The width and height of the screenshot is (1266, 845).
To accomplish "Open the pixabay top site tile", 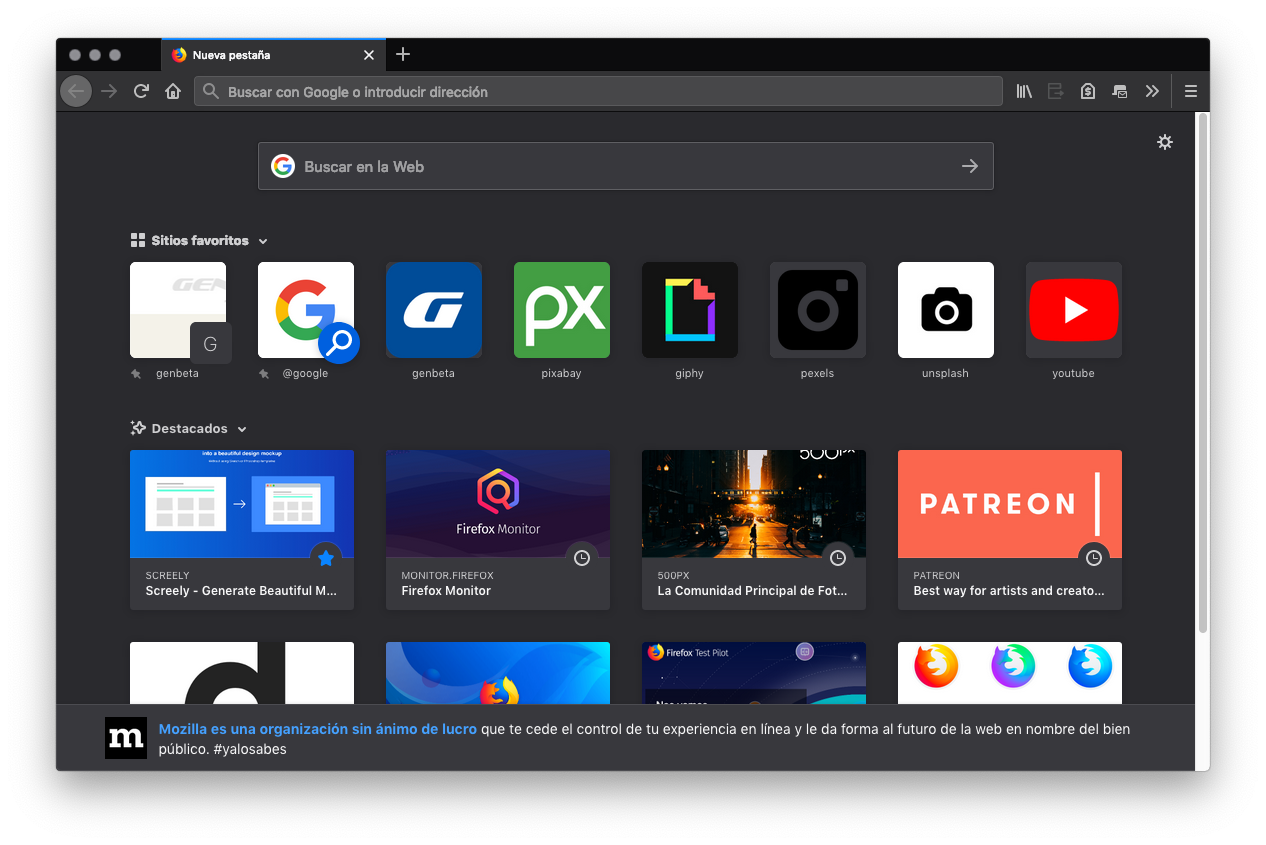I will coord(561,310).
